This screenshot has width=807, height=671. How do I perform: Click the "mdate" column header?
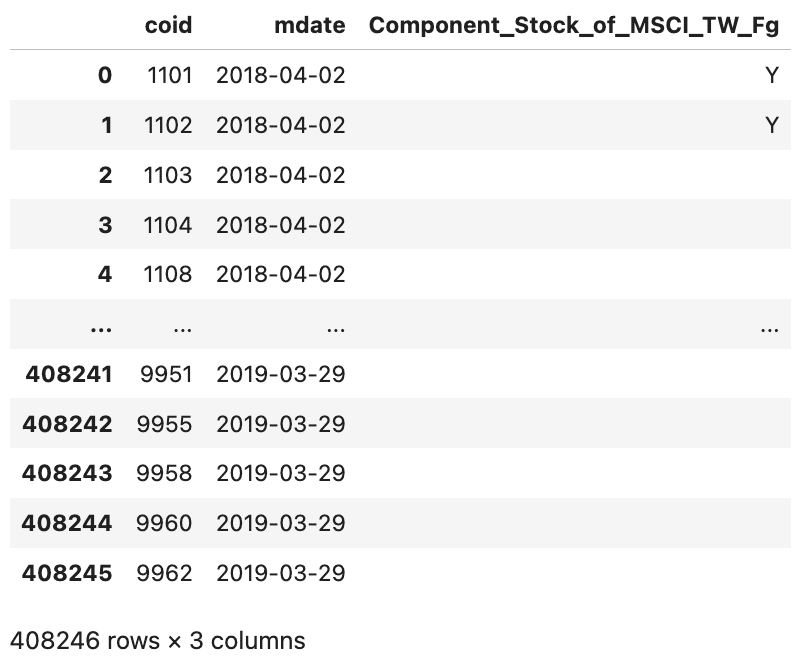[309, 26]
